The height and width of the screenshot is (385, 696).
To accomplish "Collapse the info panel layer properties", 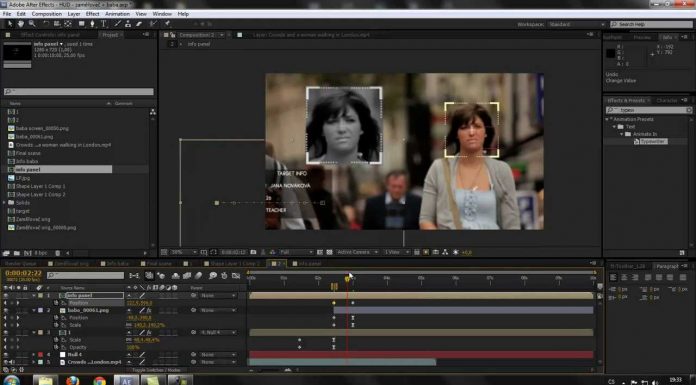I will tap(34, 295).
